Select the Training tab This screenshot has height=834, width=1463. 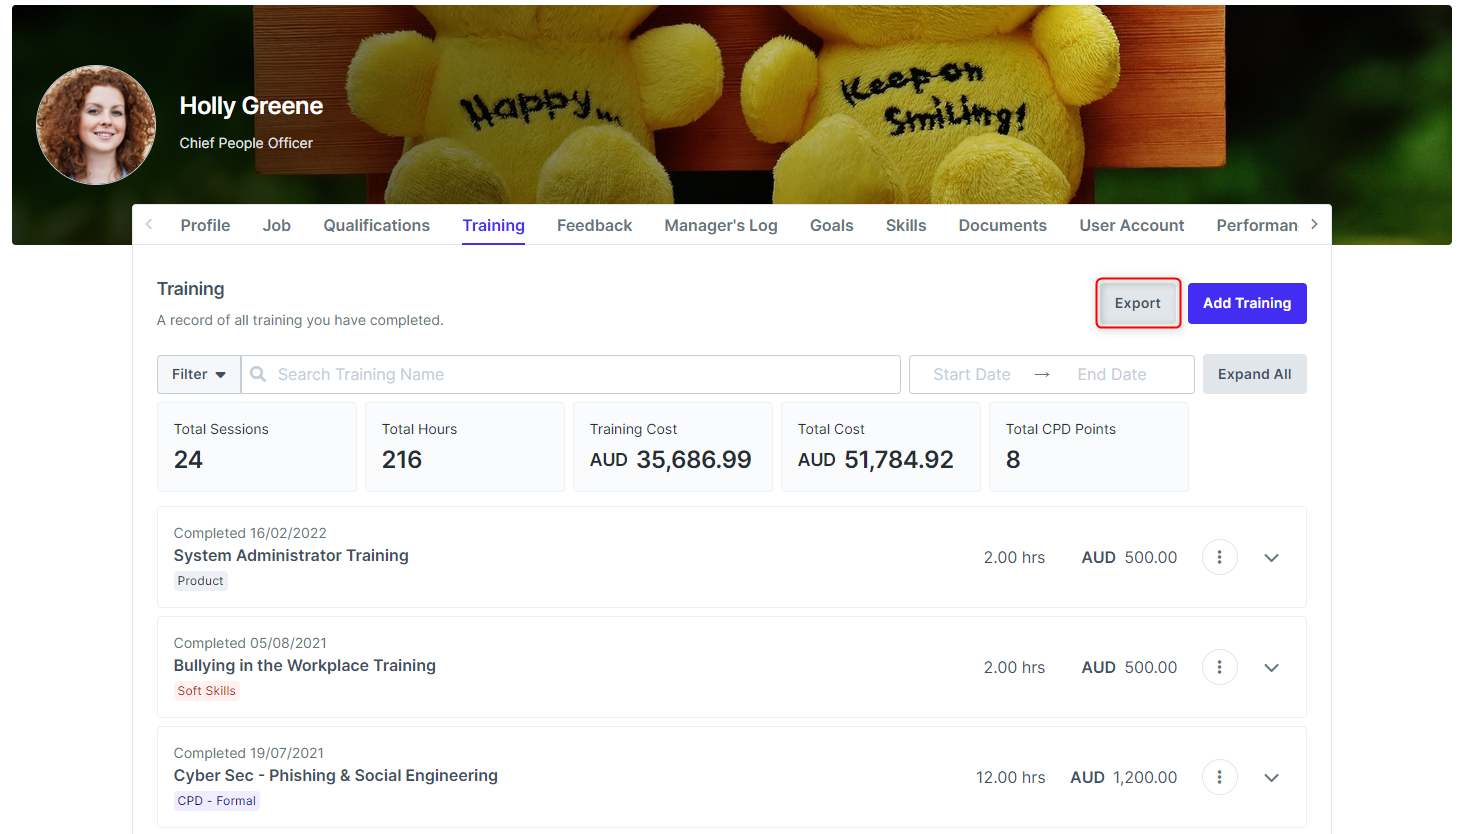(493, 226)
